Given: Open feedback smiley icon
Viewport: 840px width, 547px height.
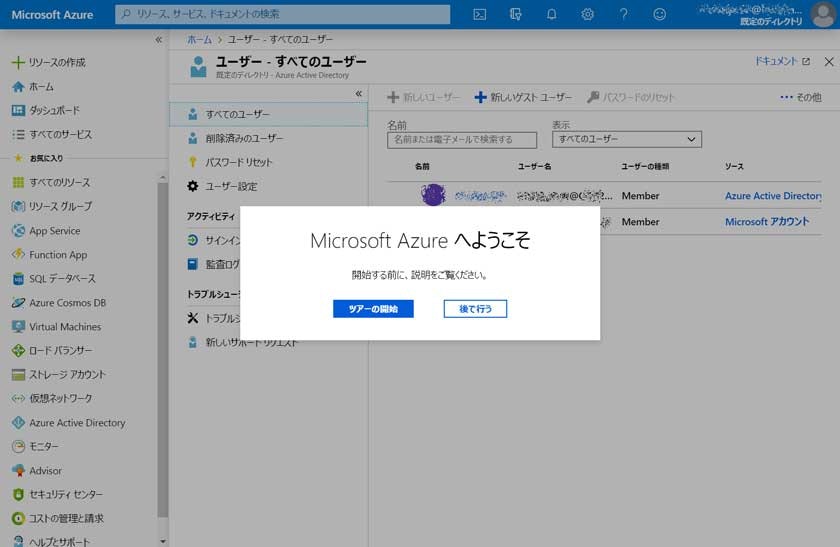Looking at the screenshot, I should click(659, 14).
